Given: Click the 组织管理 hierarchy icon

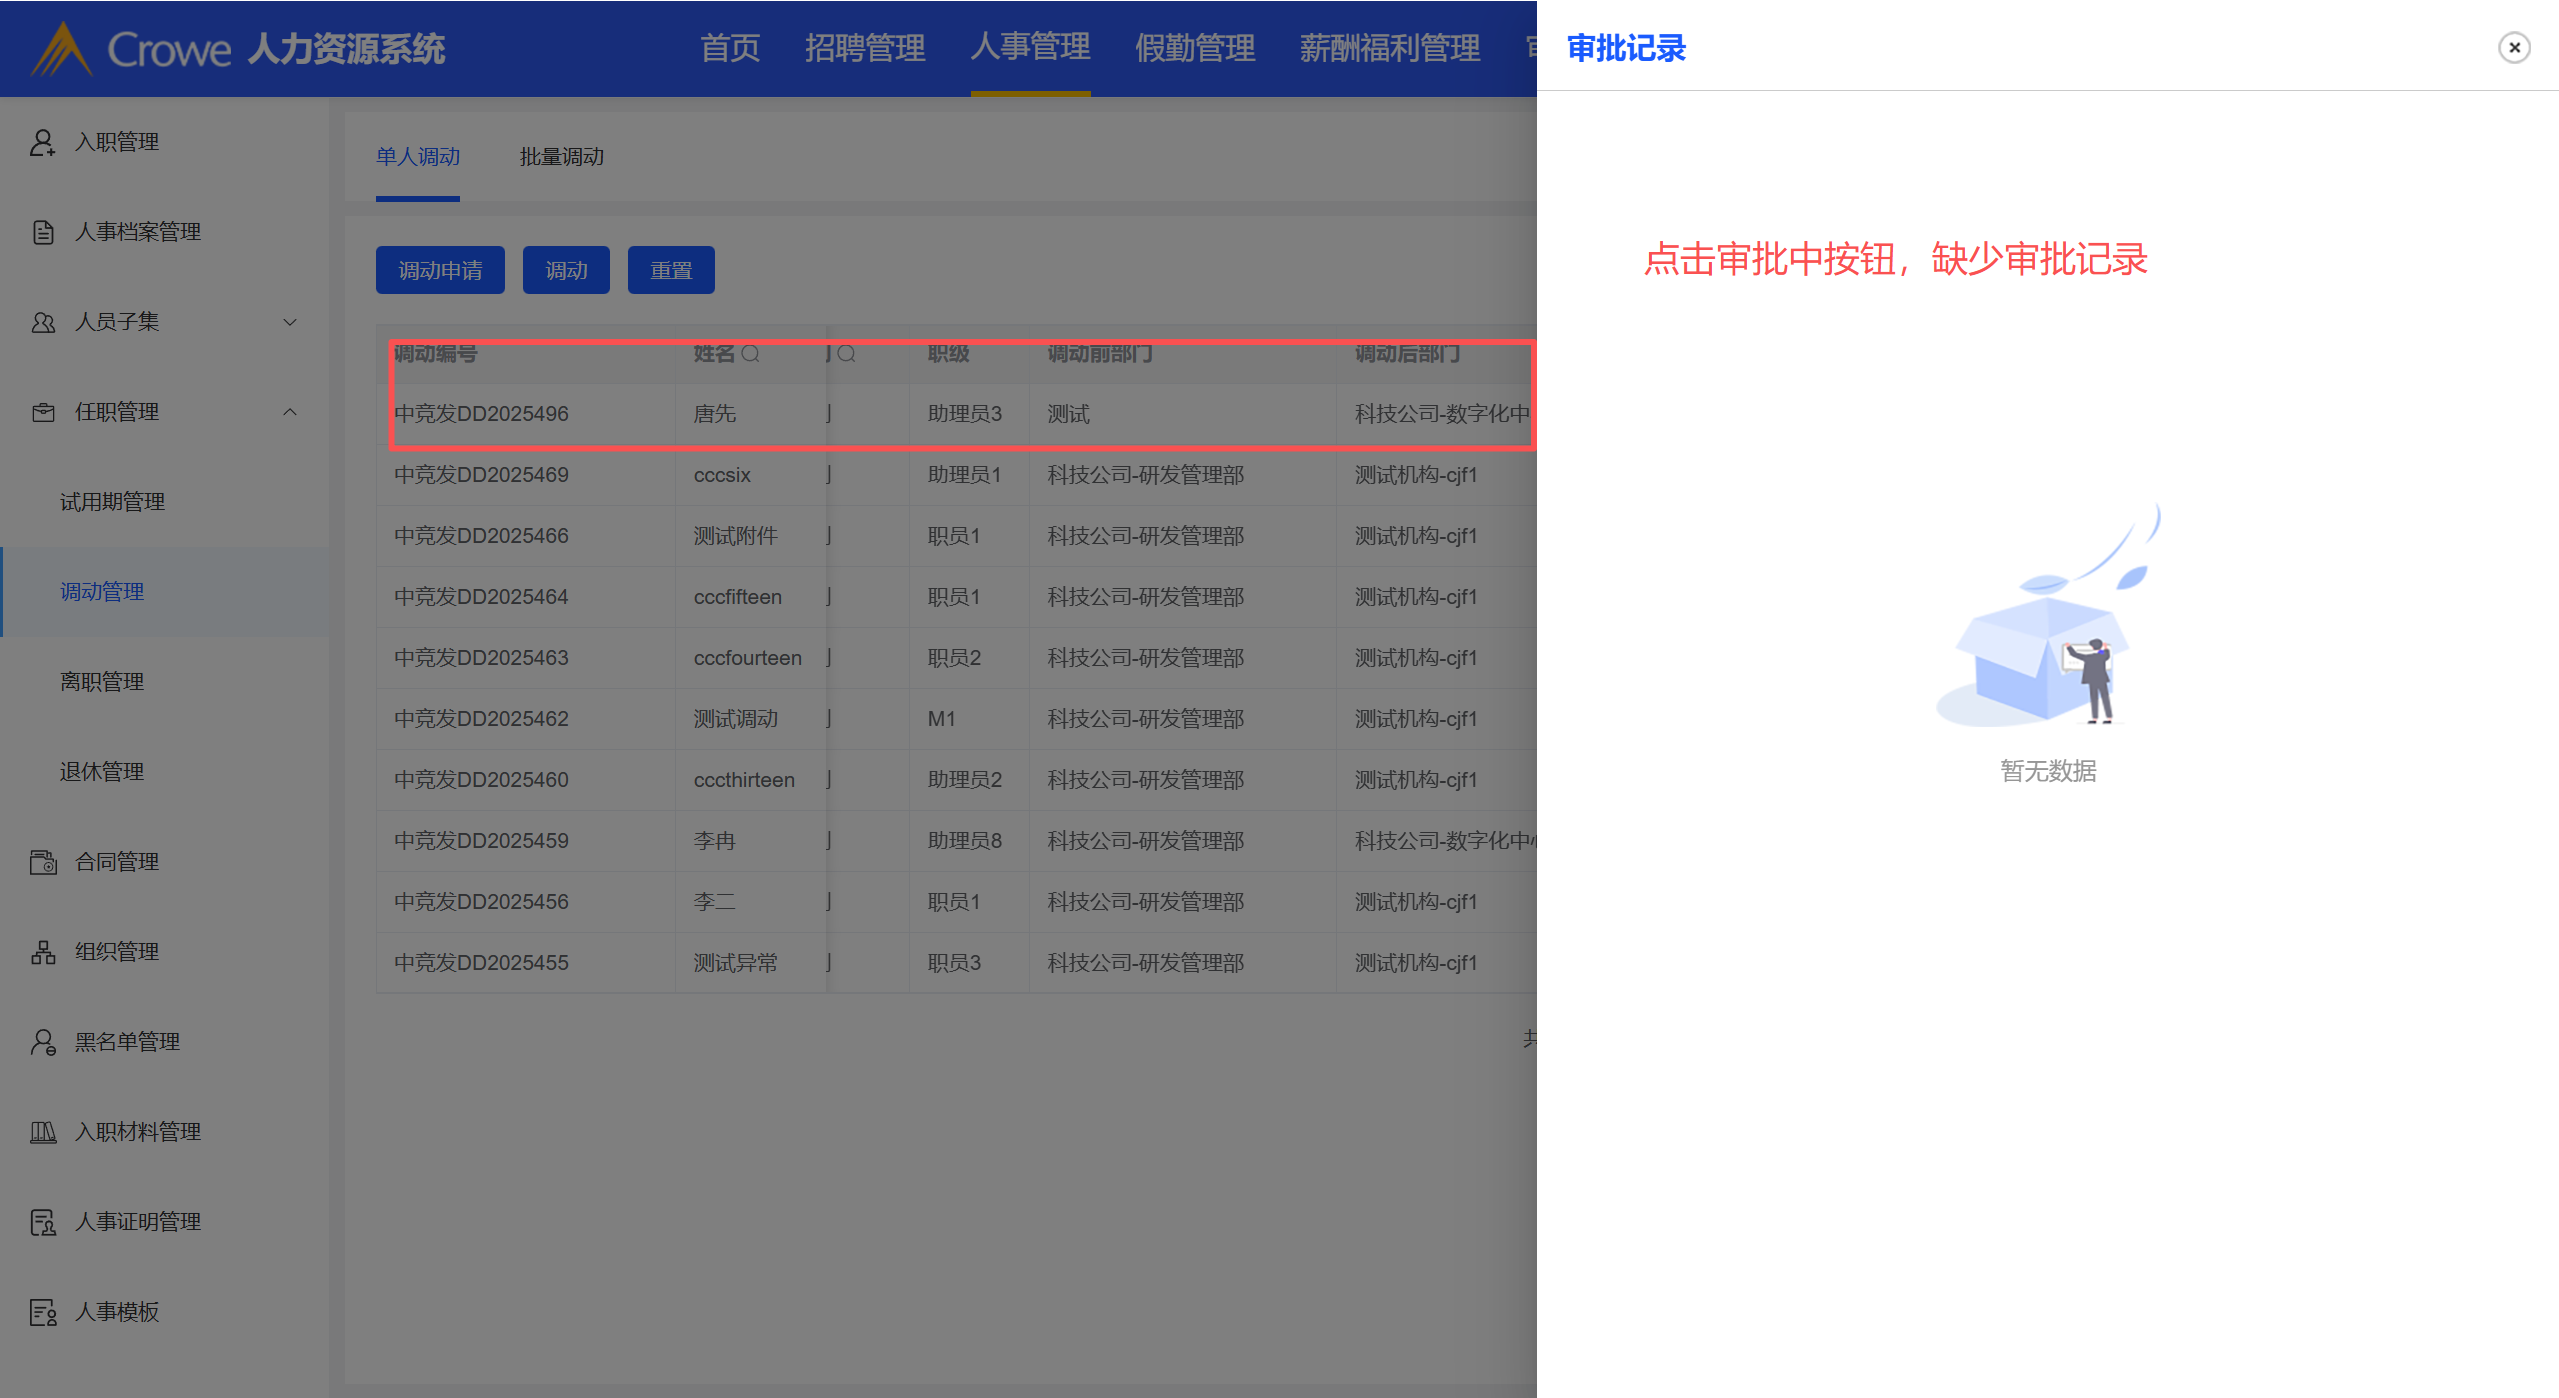Looking at the screenshot, I should tap(43, 952).
